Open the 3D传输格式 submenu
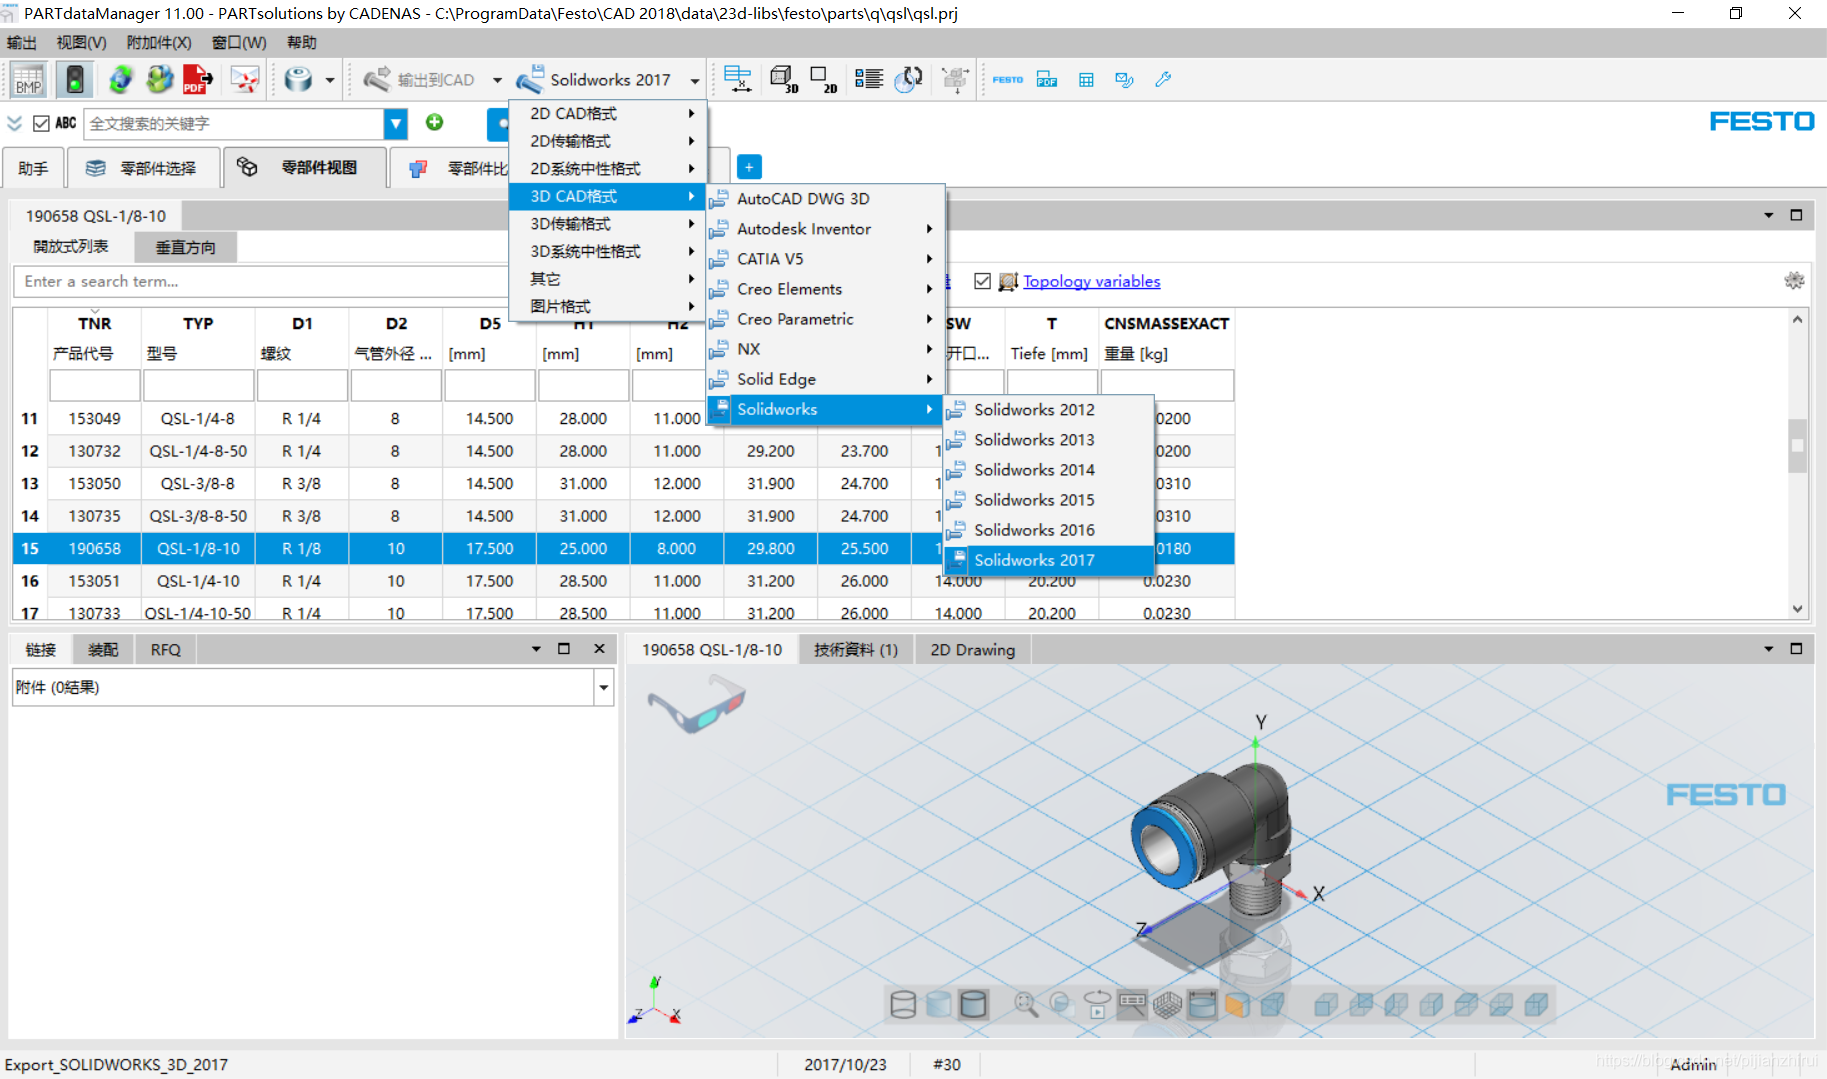1827x1079 pixels. 608,224
